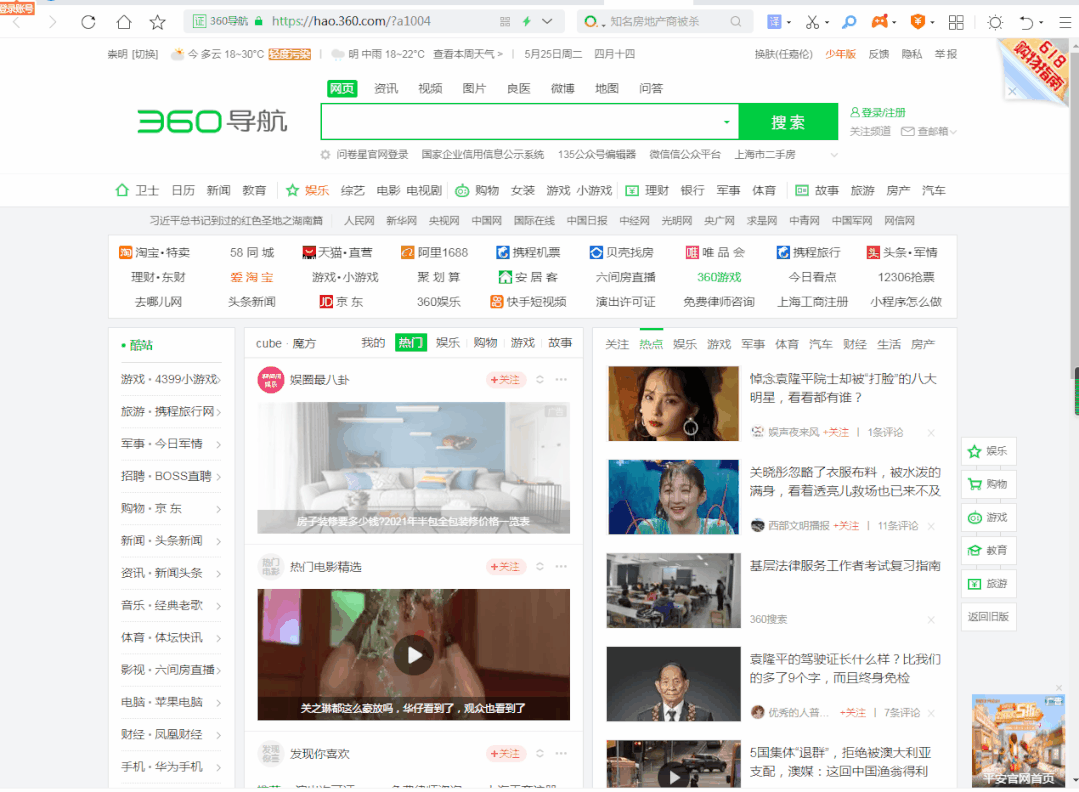Click the browser back arrow
1079x792 pixels.
click(x=17, y=22)
